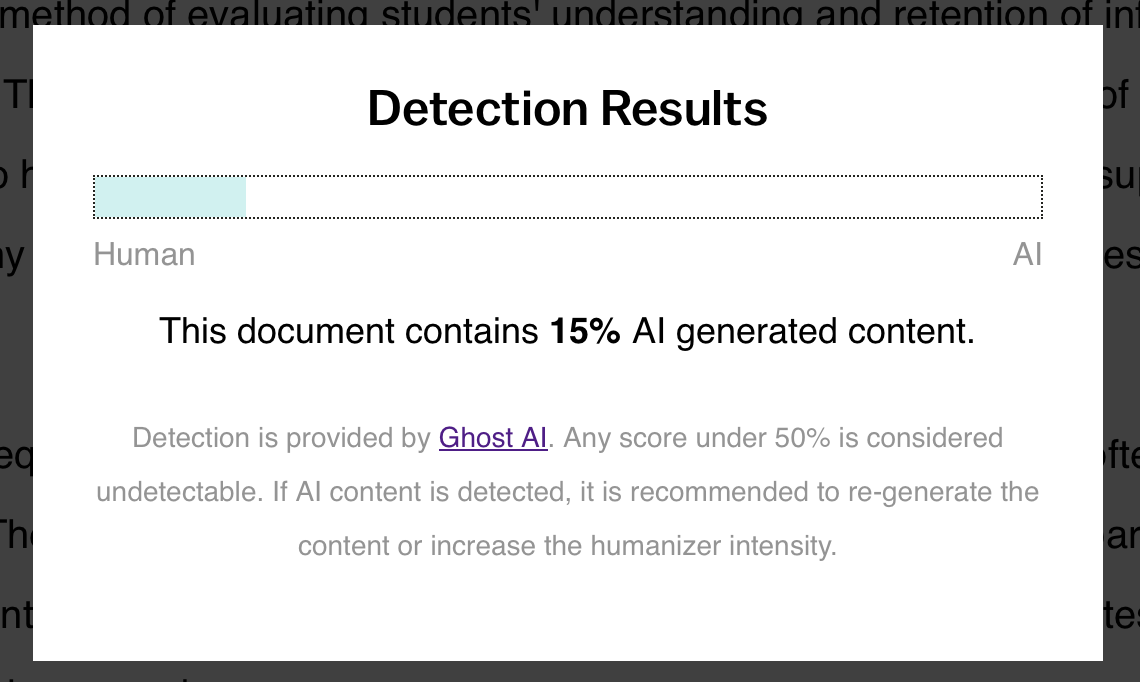Viewport: 1140px width, 682px height.
Task: Click the filled teal portion of detection bar
Action: pyautogui.click(x=170, y=197)
